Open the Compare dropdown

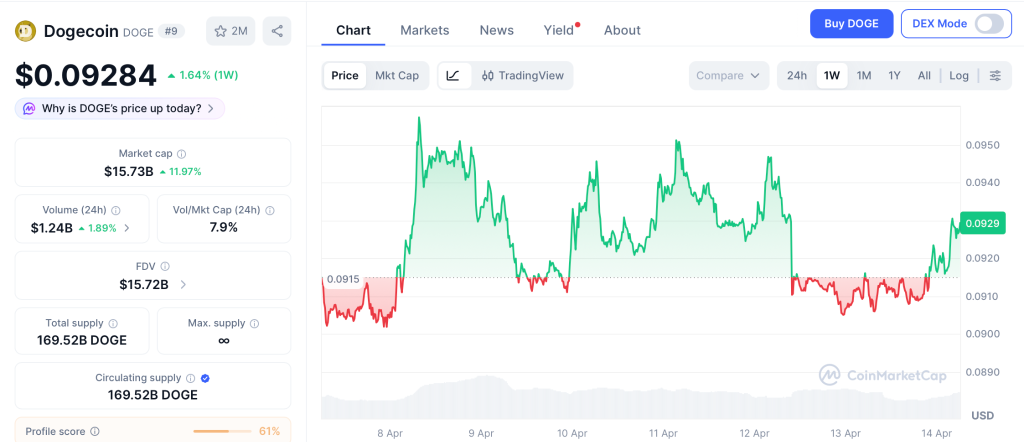[729, 75]
